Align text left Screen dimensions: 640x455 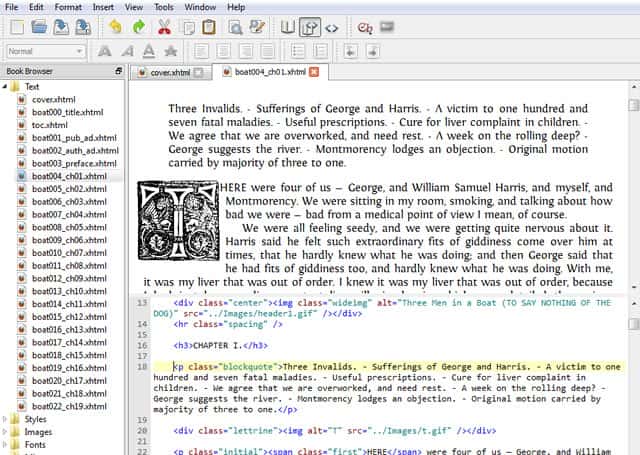pyautogui.click(x=201, y=51)
